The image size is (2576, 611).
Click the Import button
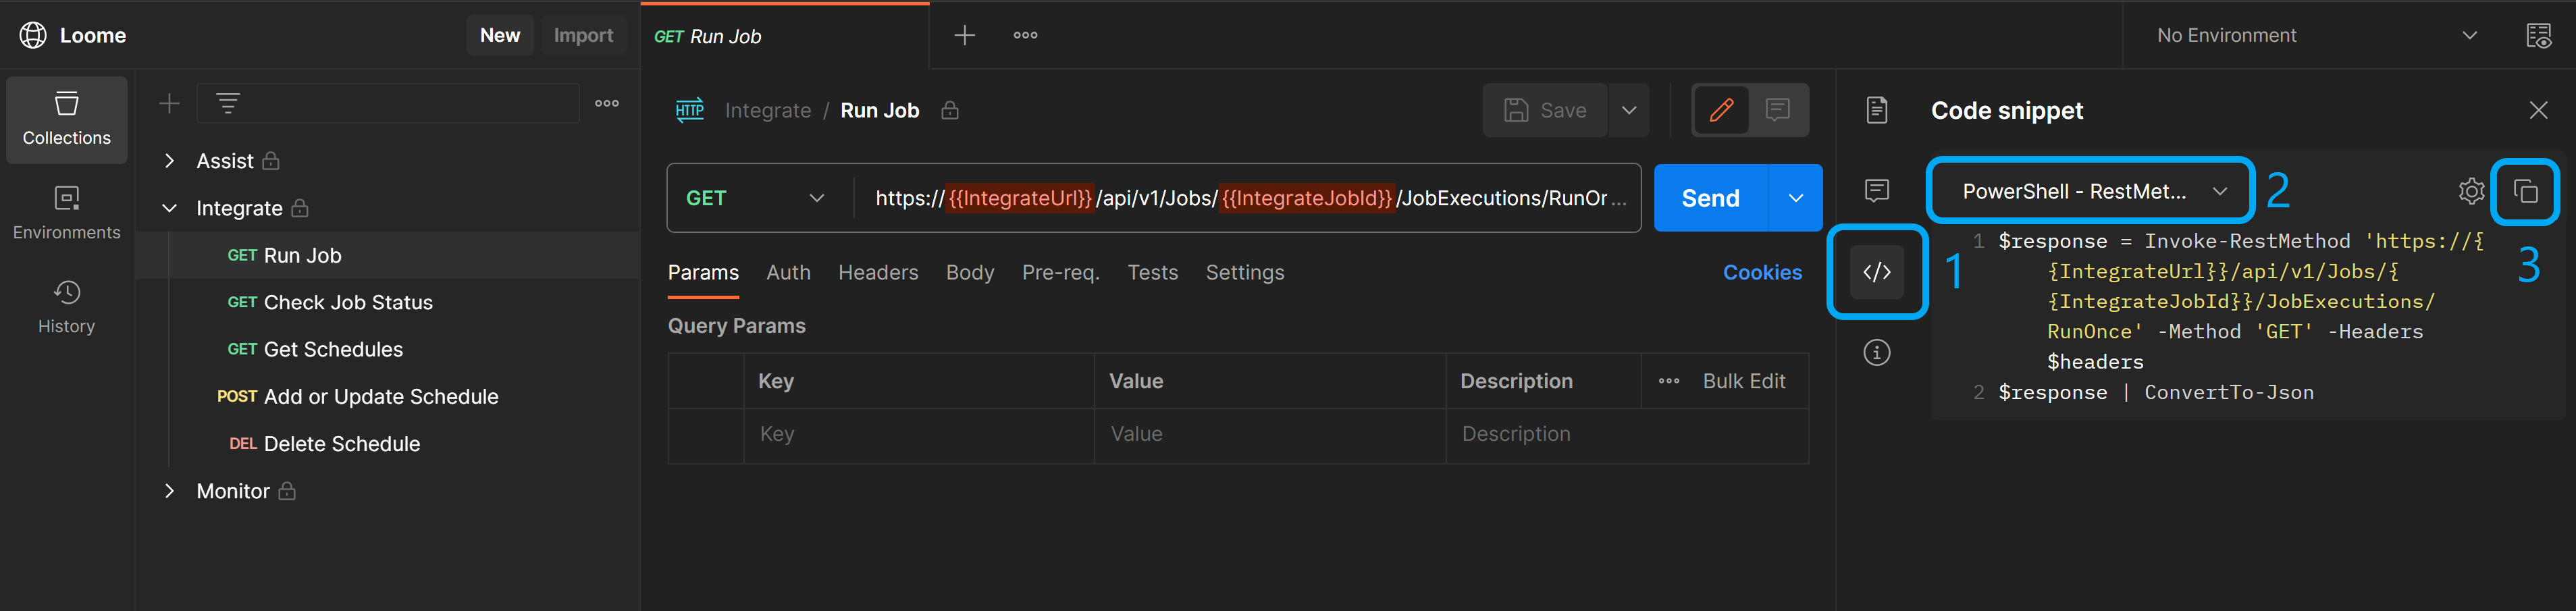584,35
